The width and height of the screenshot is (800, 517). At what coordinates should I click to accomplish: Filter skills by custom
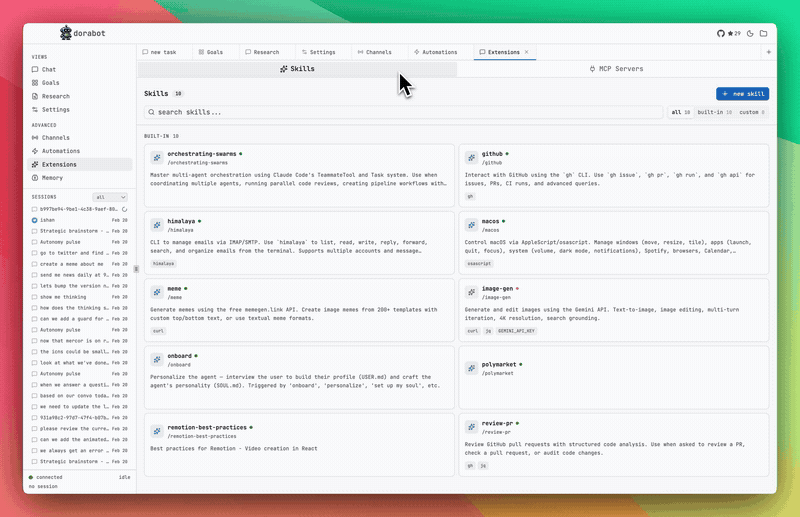(752, 112)
